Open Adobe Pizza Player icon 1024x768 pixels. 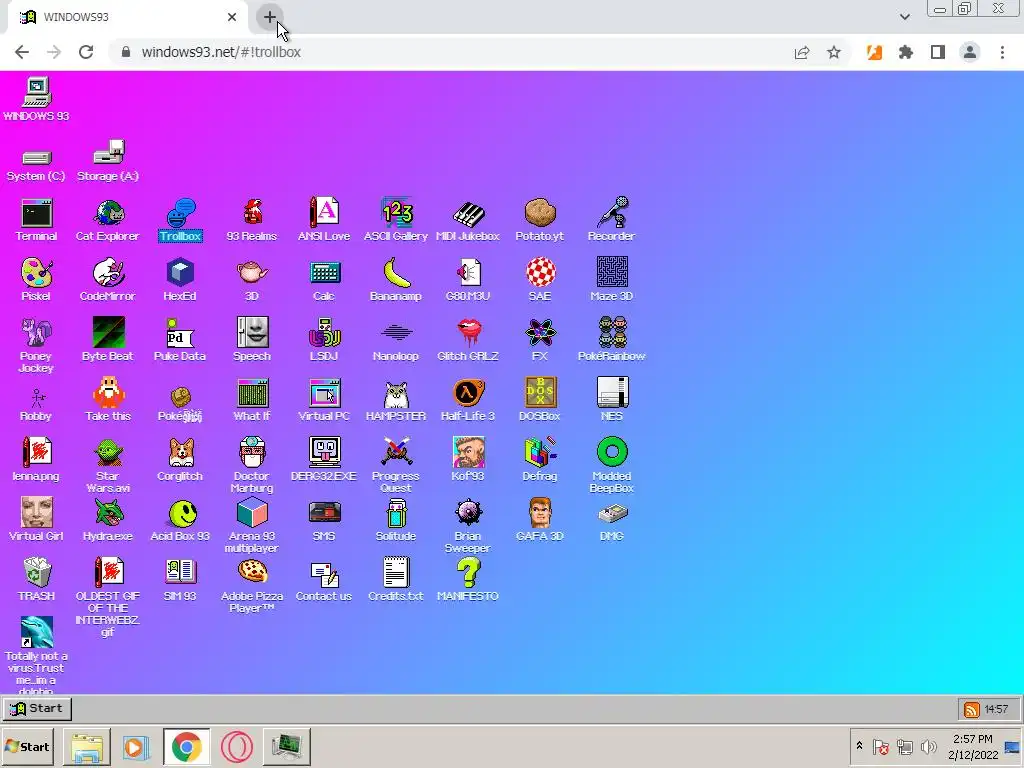(252, 586)
